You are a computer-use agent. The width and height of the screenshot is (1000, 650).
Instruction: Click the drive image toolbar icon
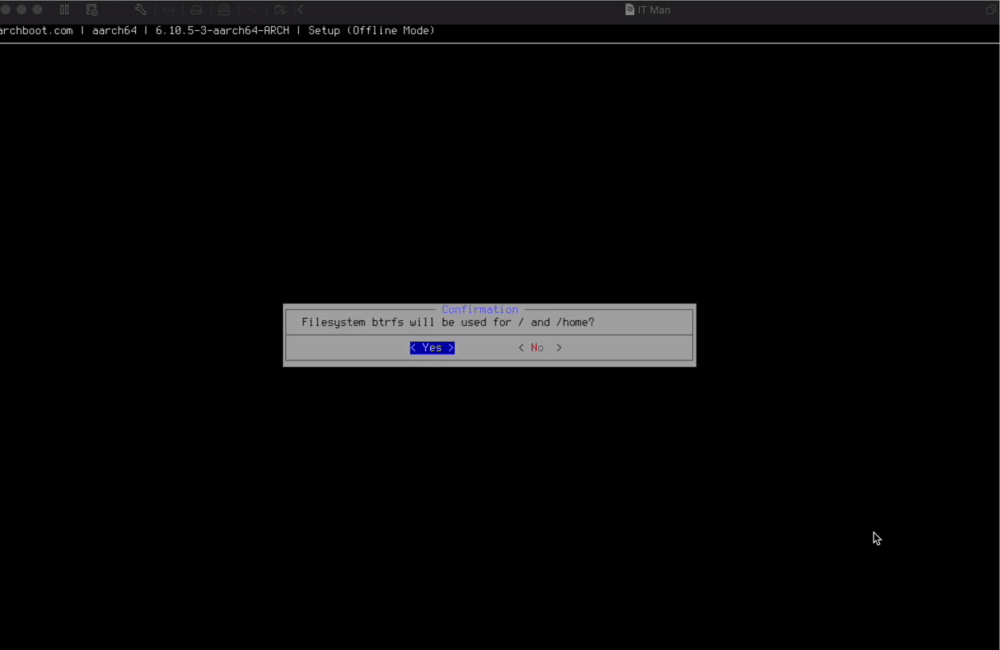[x=196, y=9]
